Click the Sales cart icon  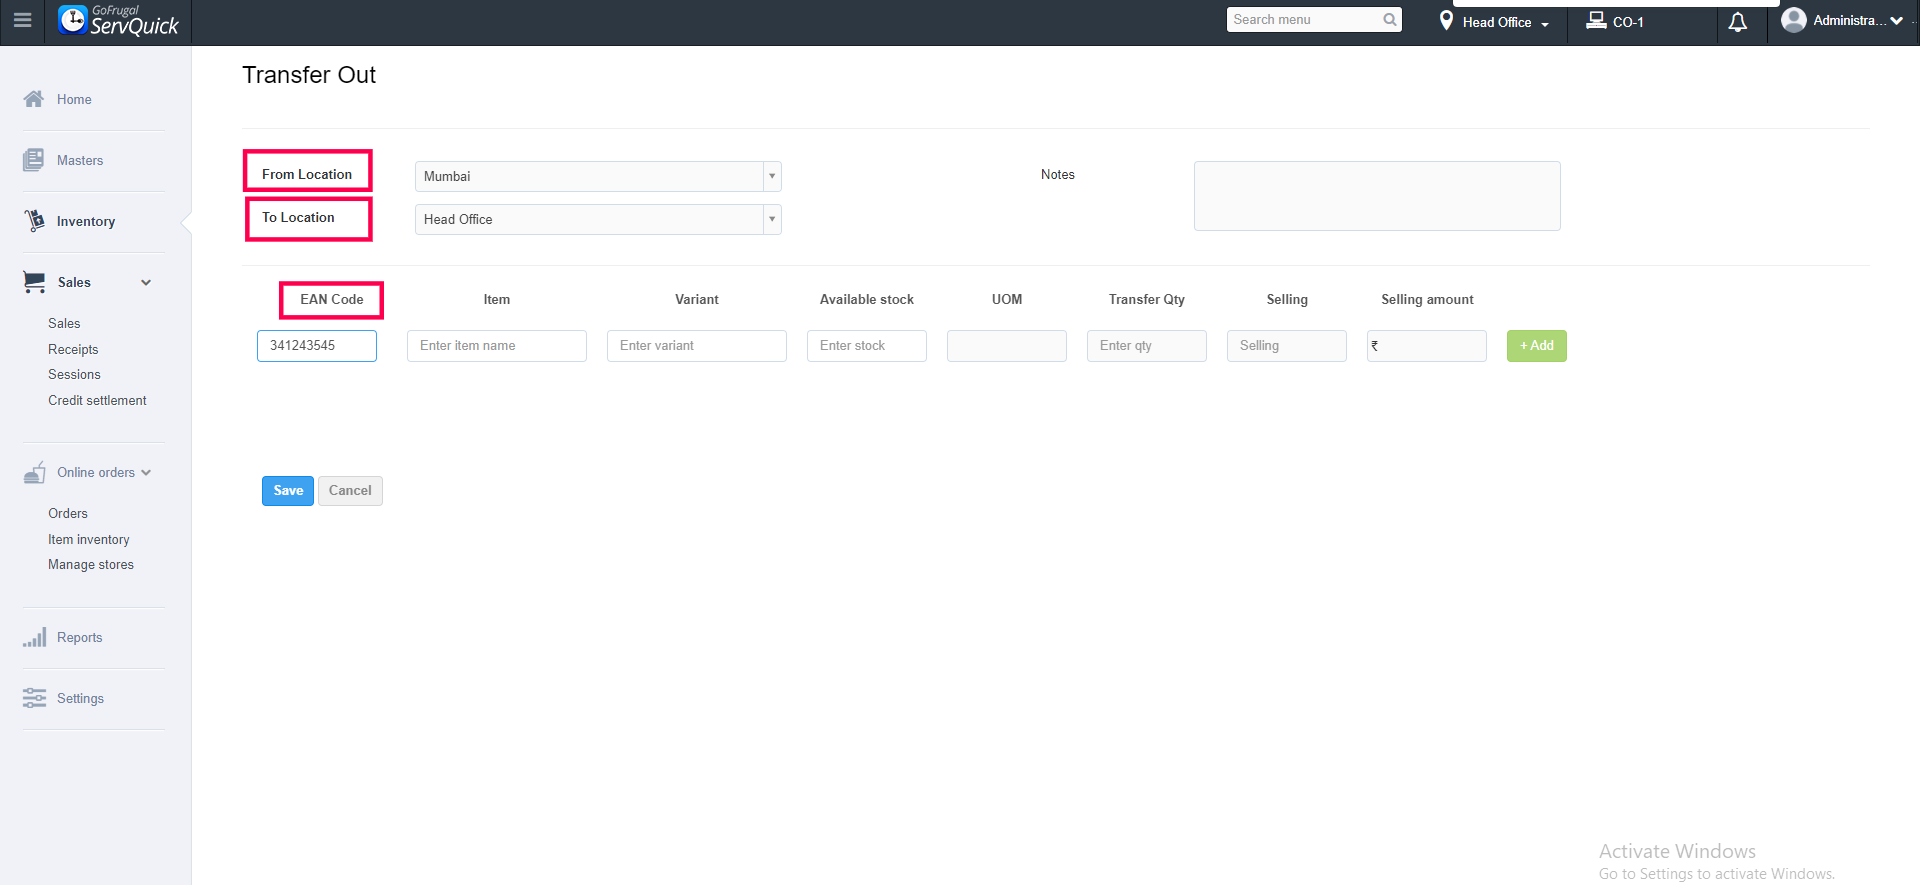point(34,282)
